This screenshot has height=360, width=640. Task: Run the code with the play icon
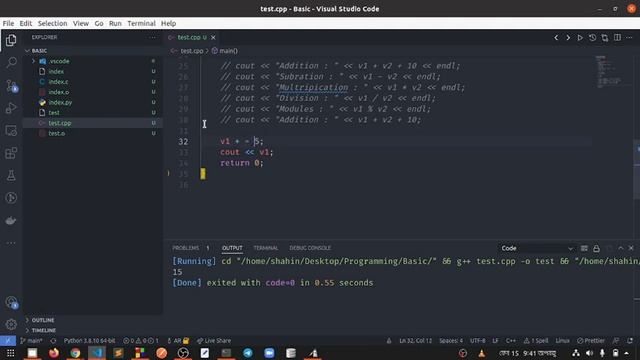coord(580,38)
